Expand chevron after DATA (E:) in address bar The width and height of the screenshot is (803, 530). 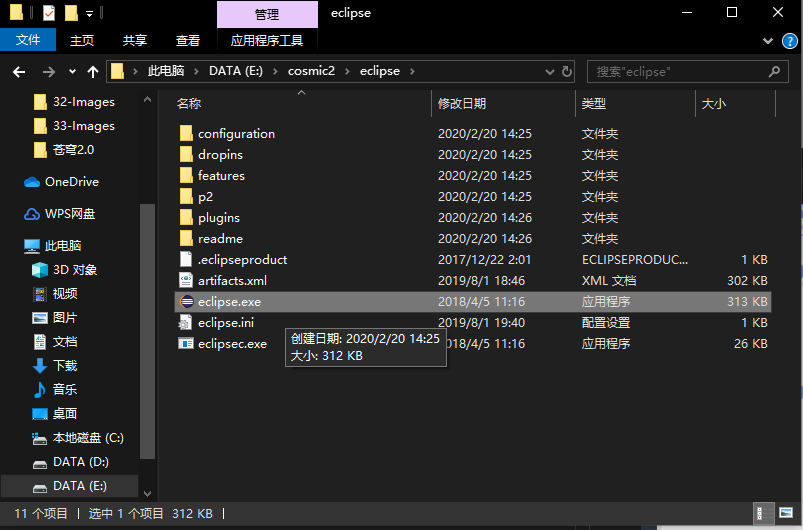point(275,71)
